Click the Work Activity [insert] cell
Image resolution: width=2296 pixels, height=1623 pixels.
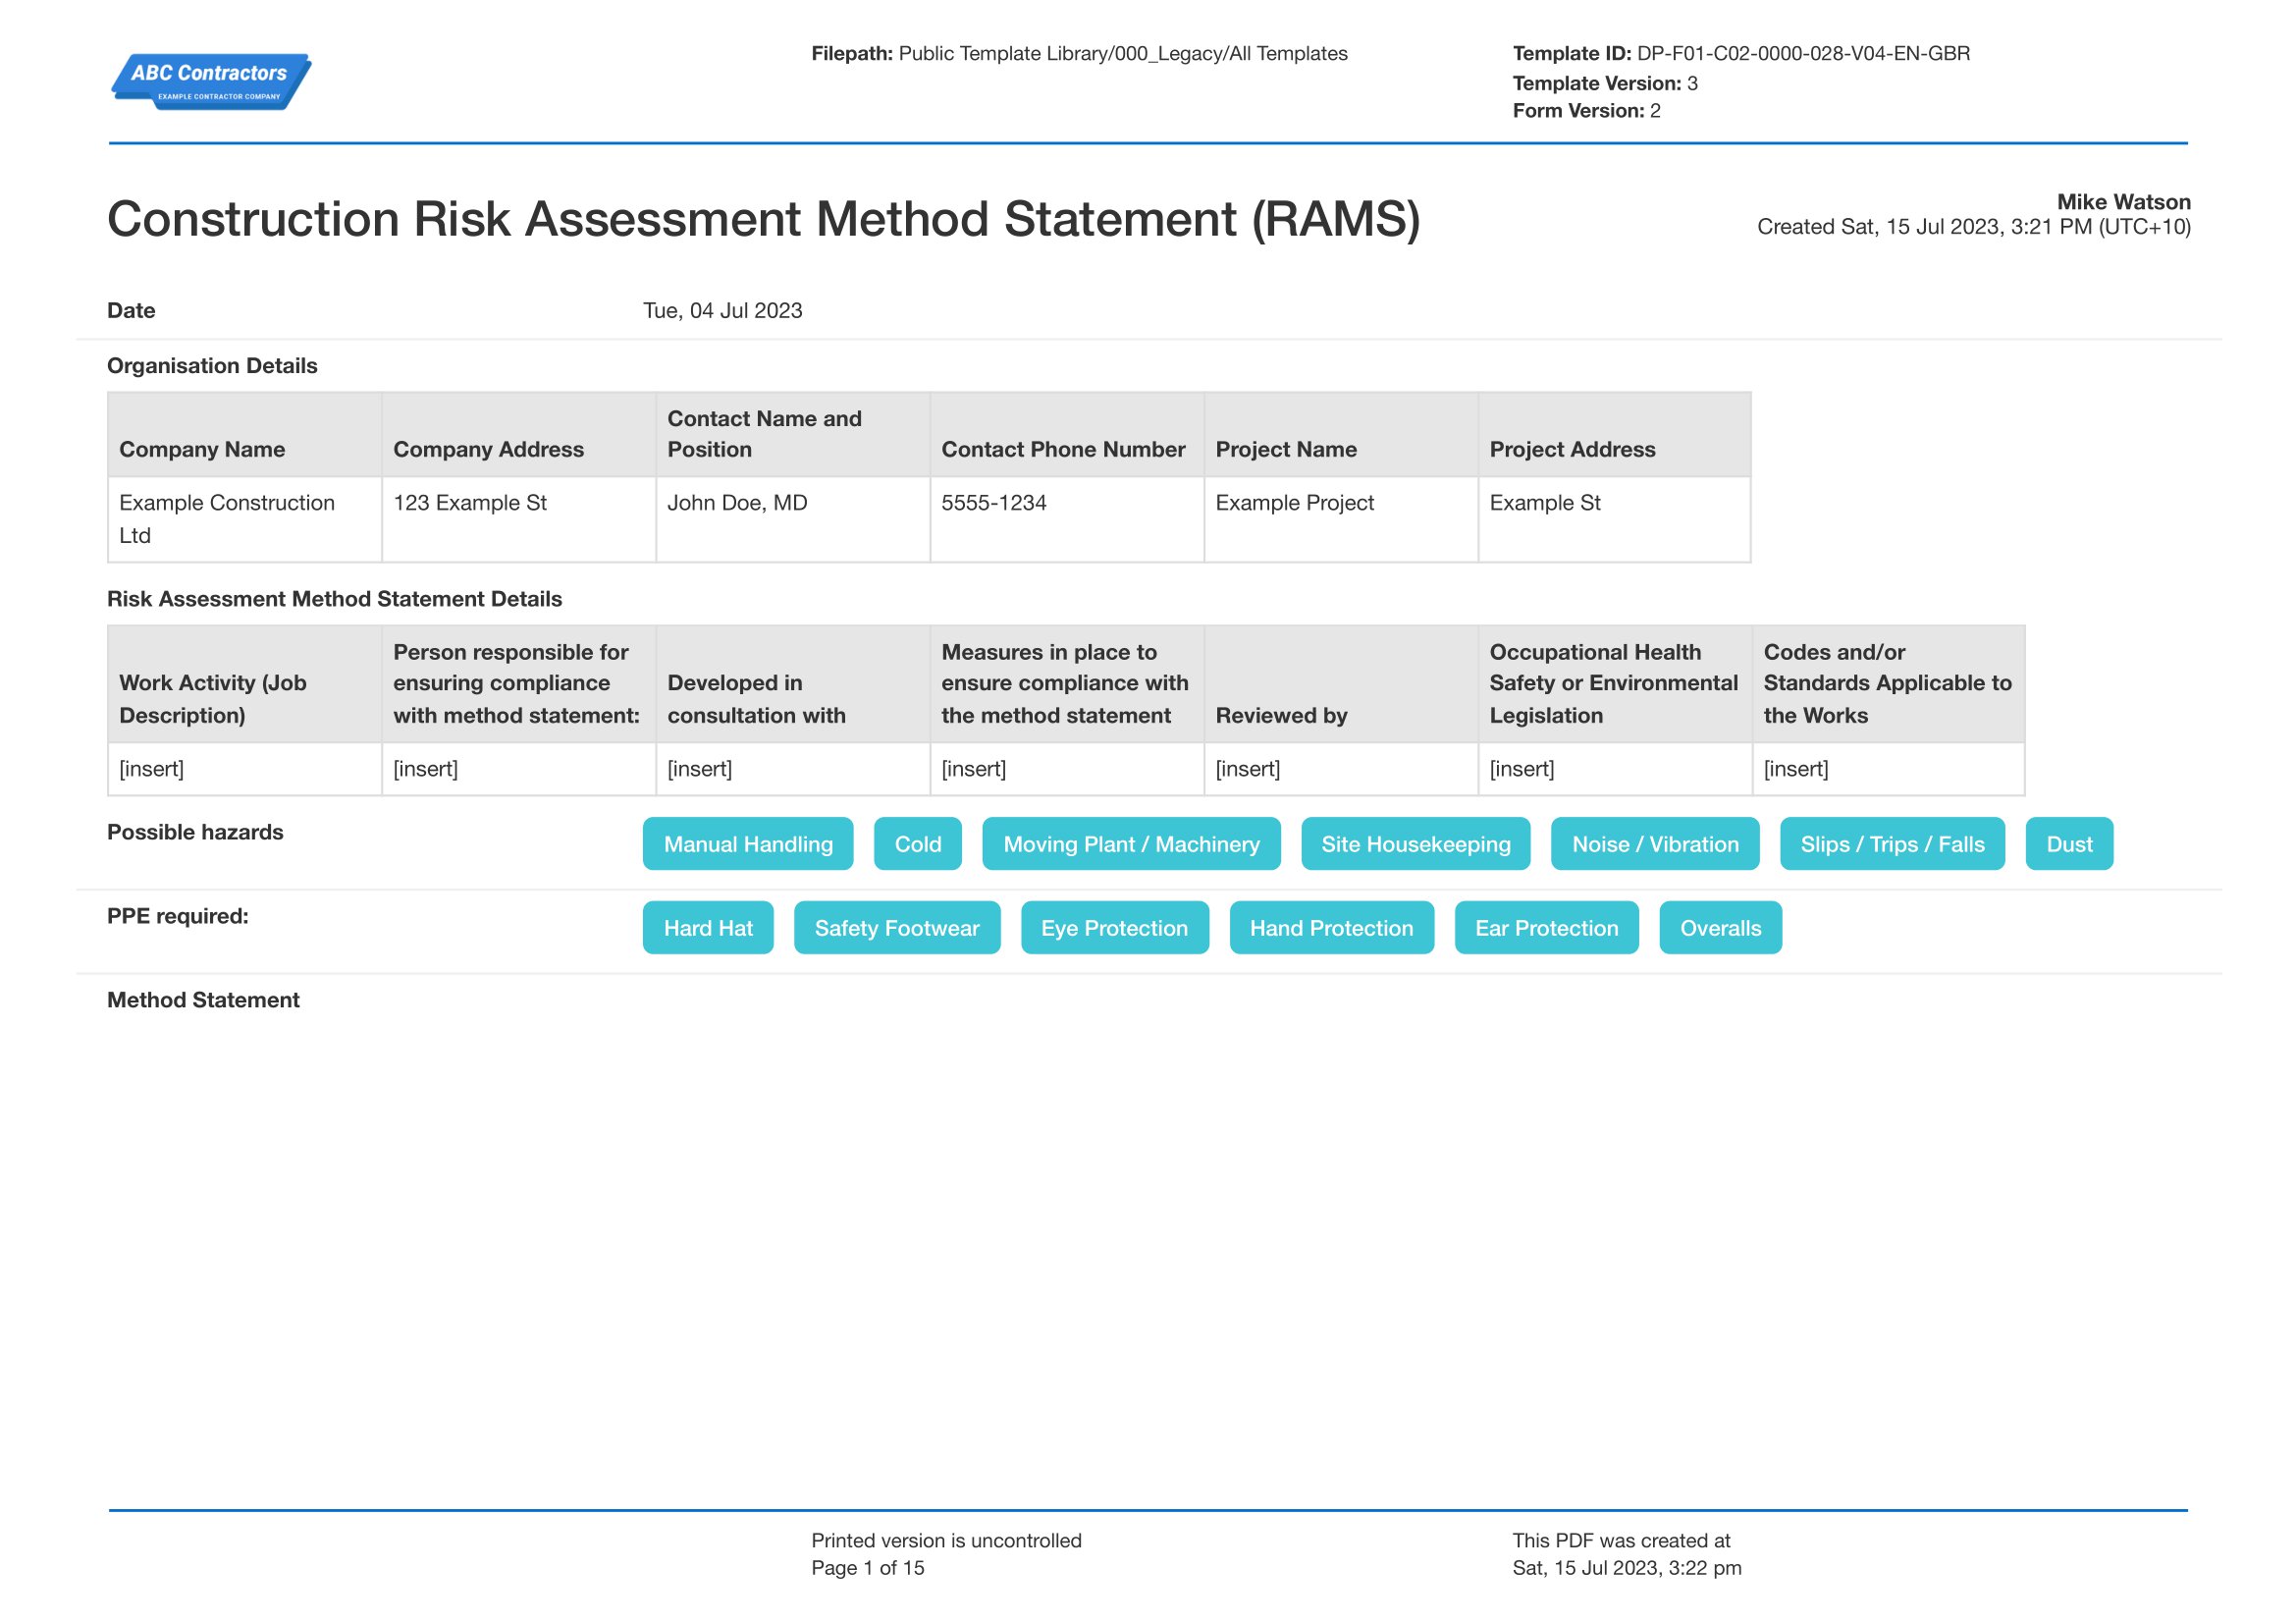point(244,769)
